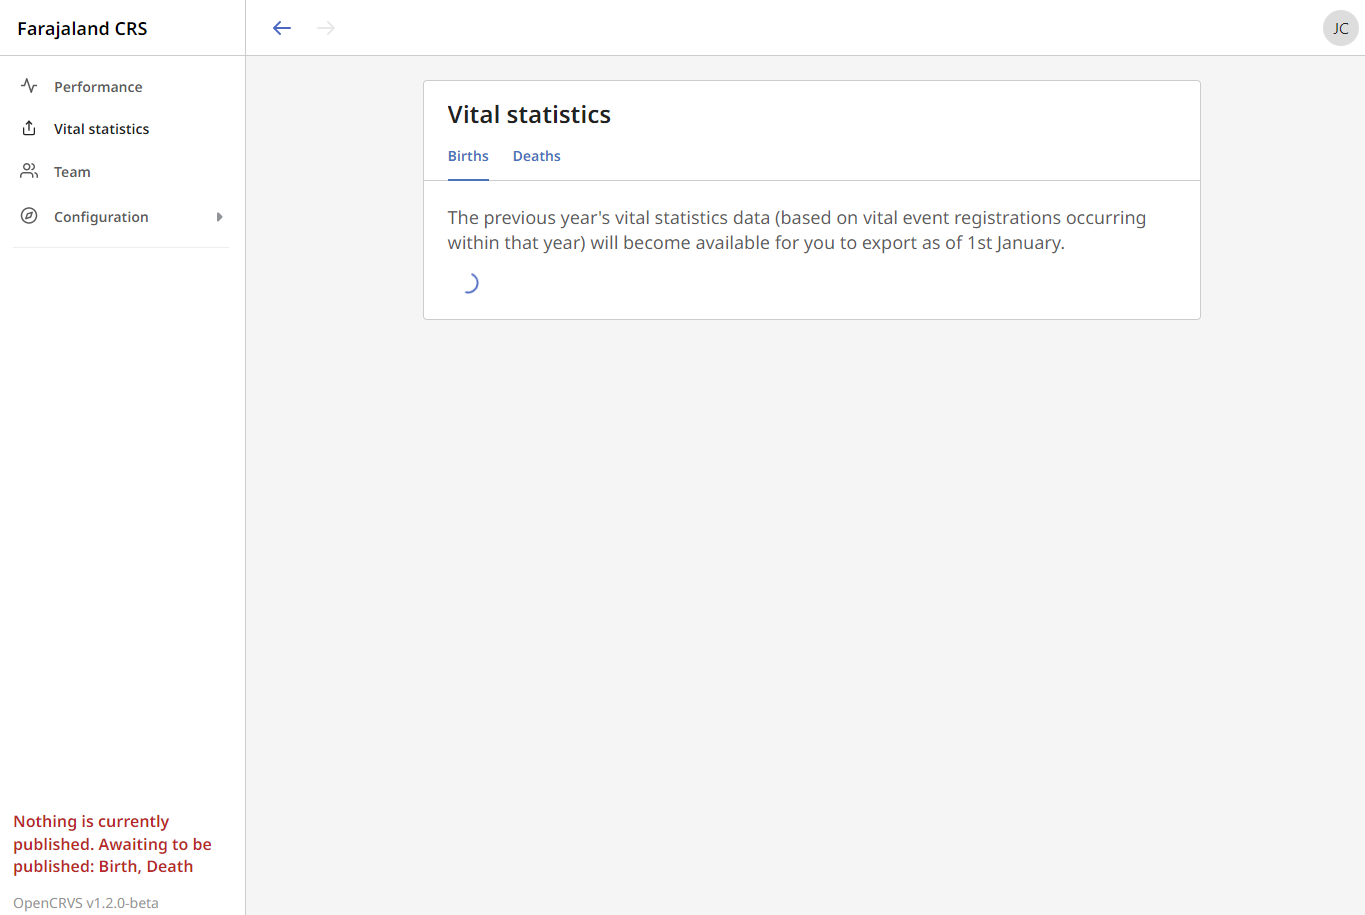
Task: Click the OpenCRVS v1.2.0-beta version label
Action: [x=85, y=902]
